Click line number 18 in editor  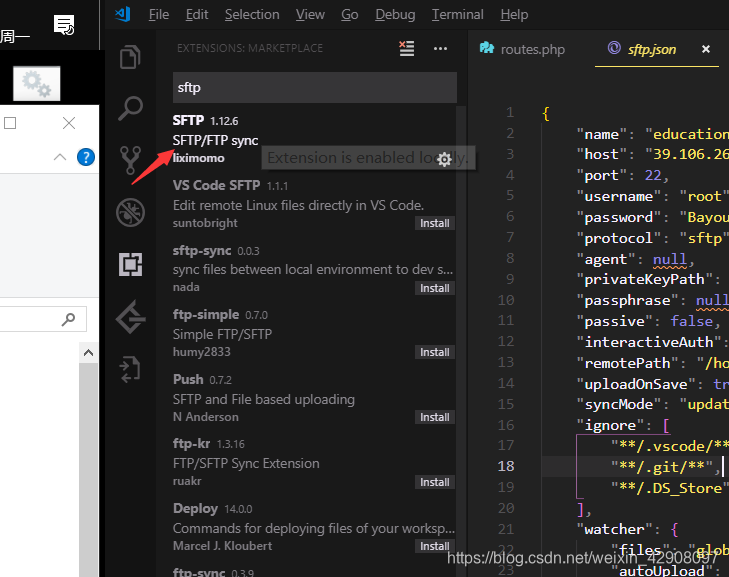(506, 466)
